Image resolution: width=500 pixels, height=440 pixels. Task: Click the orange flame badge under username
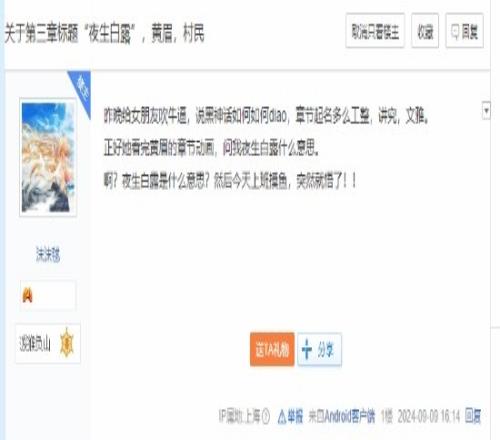click(x=27, y=295)
